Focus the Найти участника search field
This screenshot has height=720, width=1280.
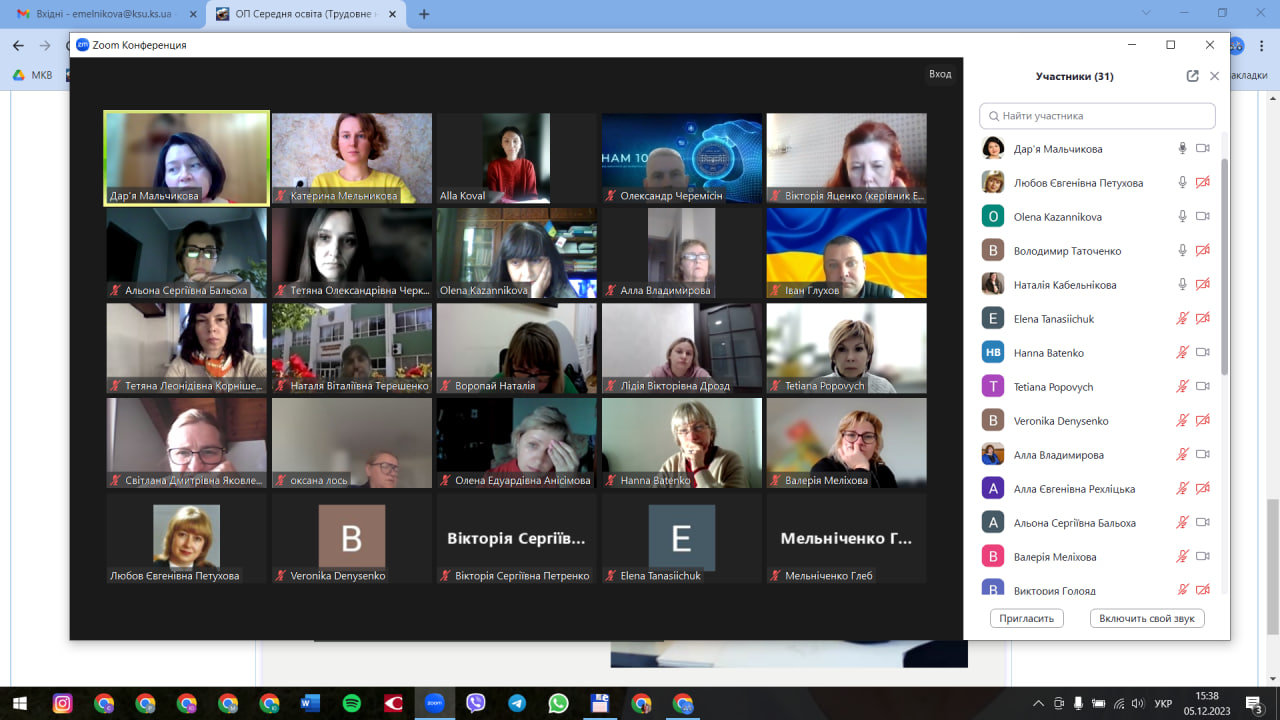click(1097, 116)
